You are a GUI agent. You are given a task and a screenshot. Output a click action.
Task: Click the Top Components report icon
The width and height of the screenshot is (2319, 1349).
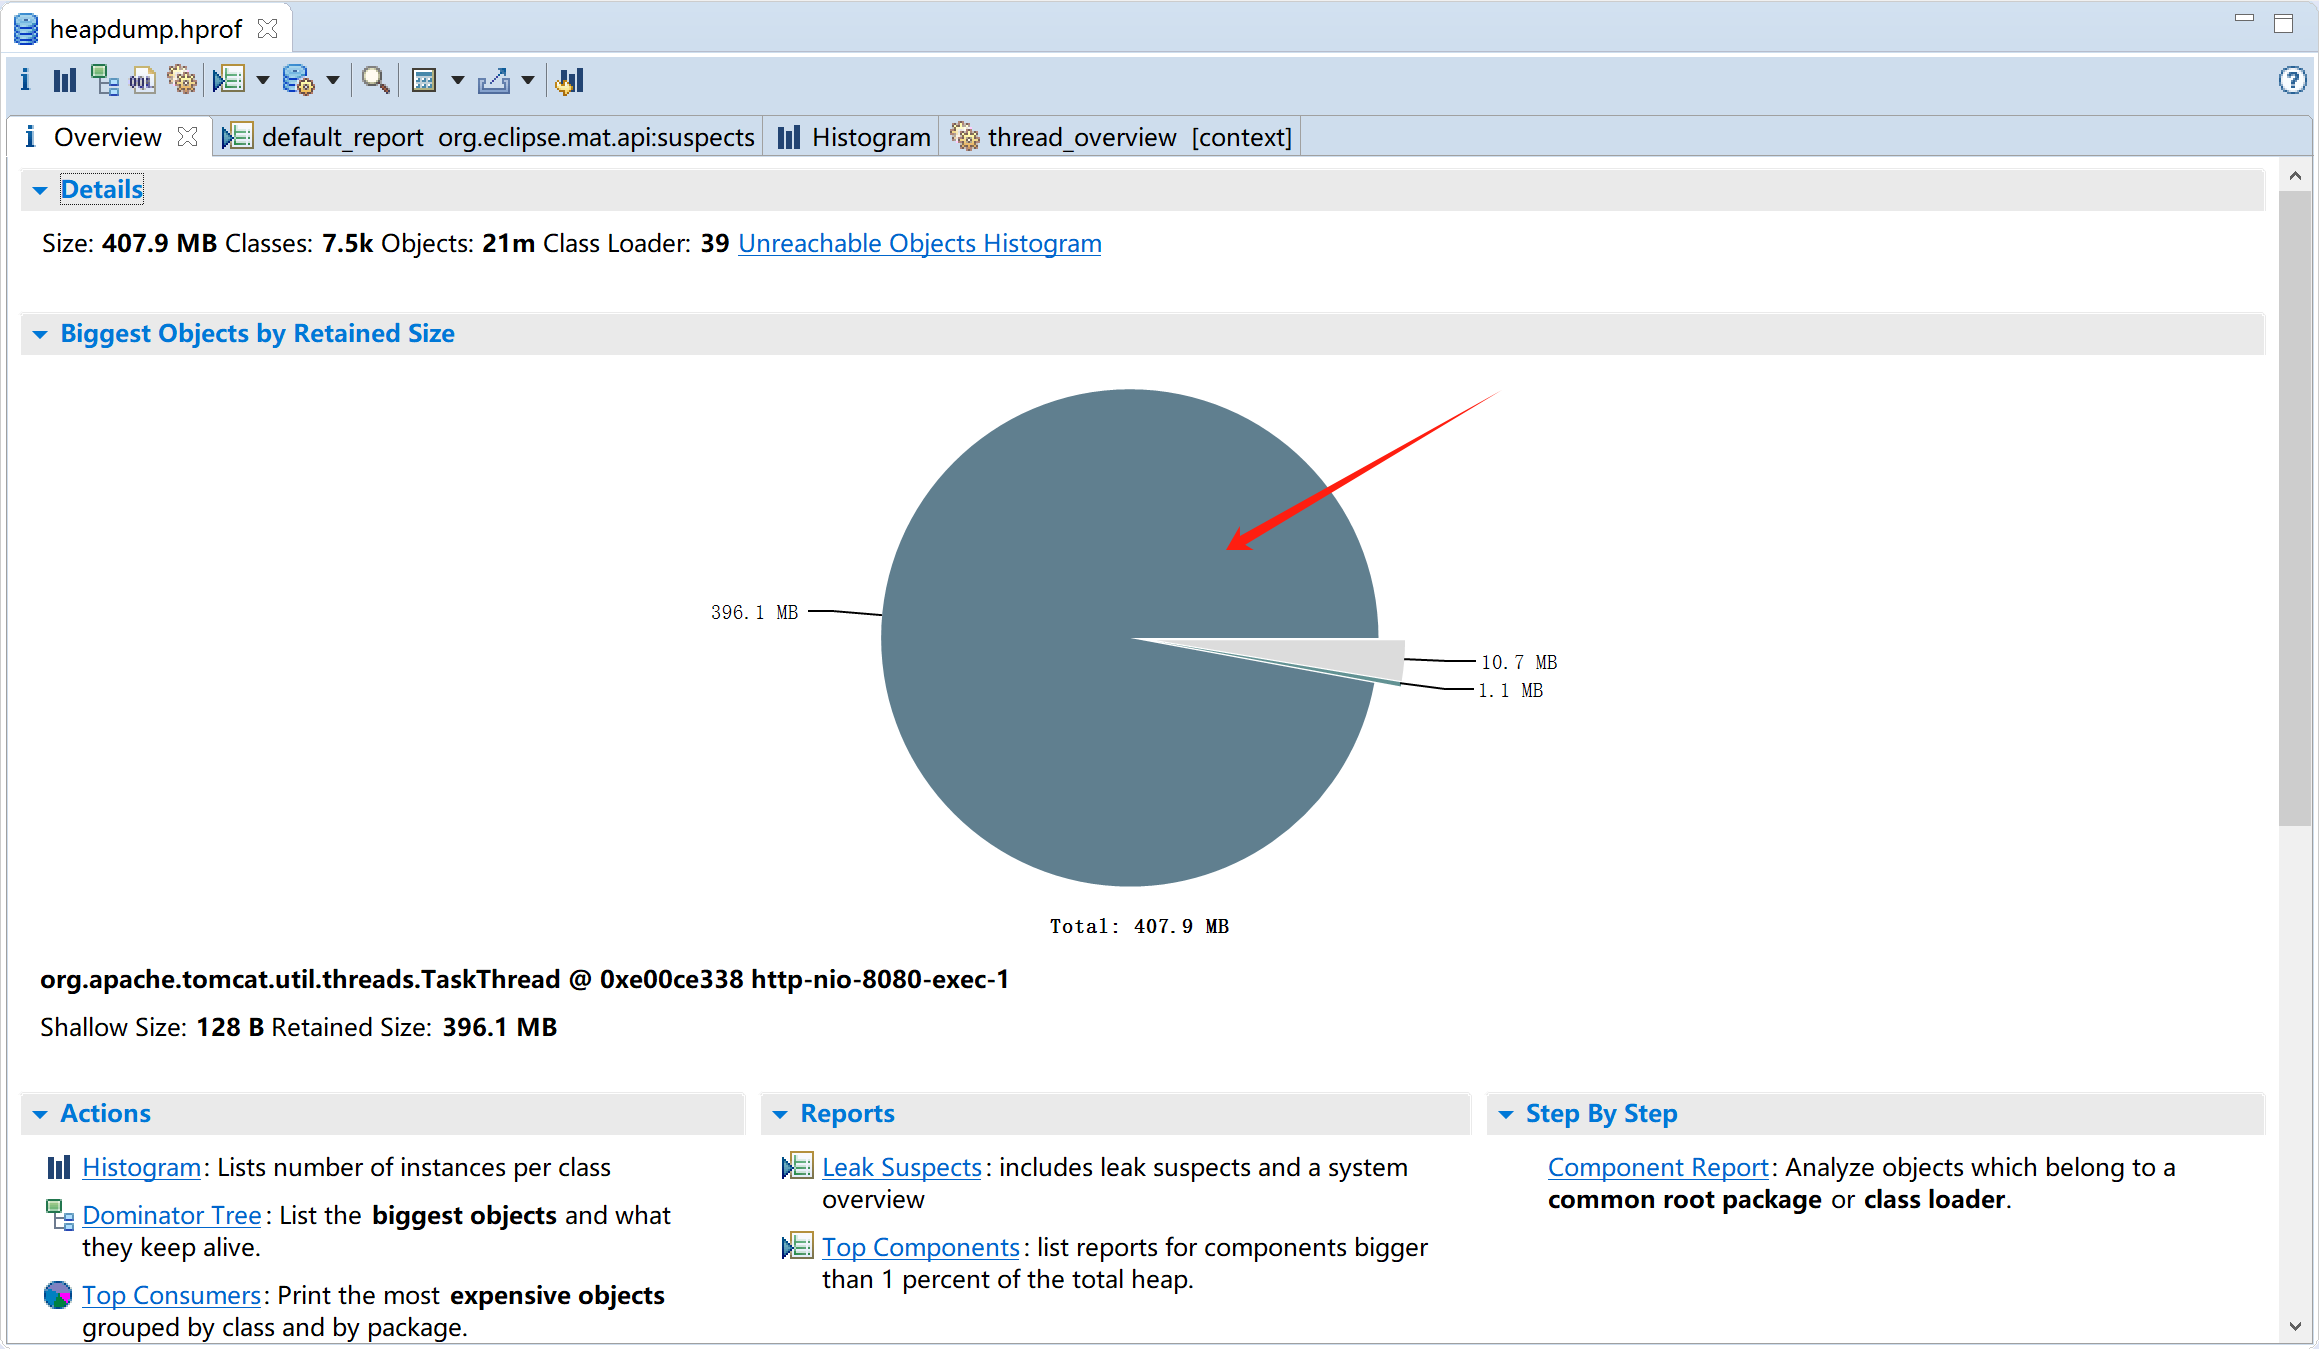point(797,1246)
